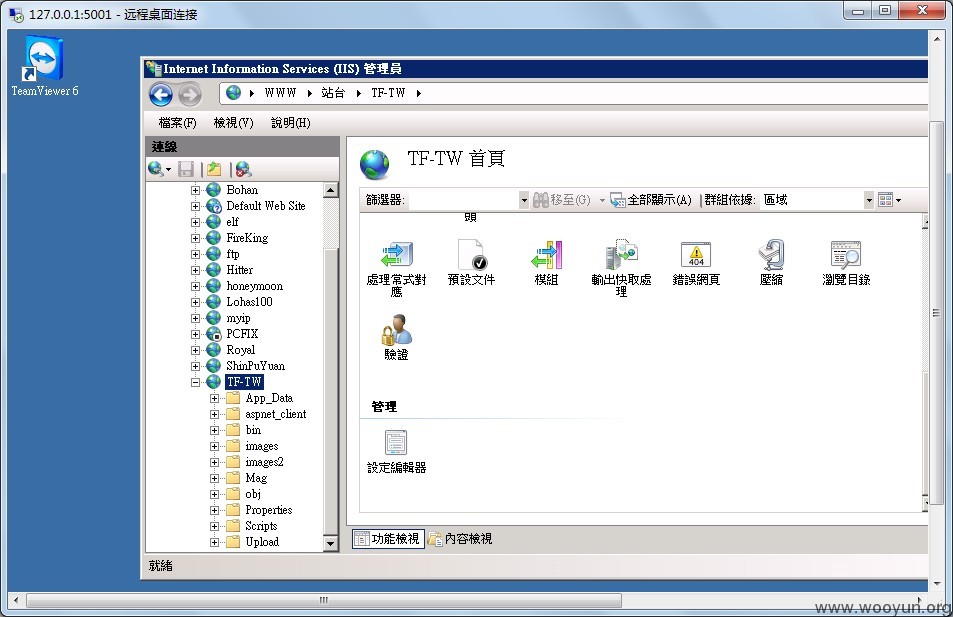Click the connect globe icon in 連線 toolbar

coord(156,169)
